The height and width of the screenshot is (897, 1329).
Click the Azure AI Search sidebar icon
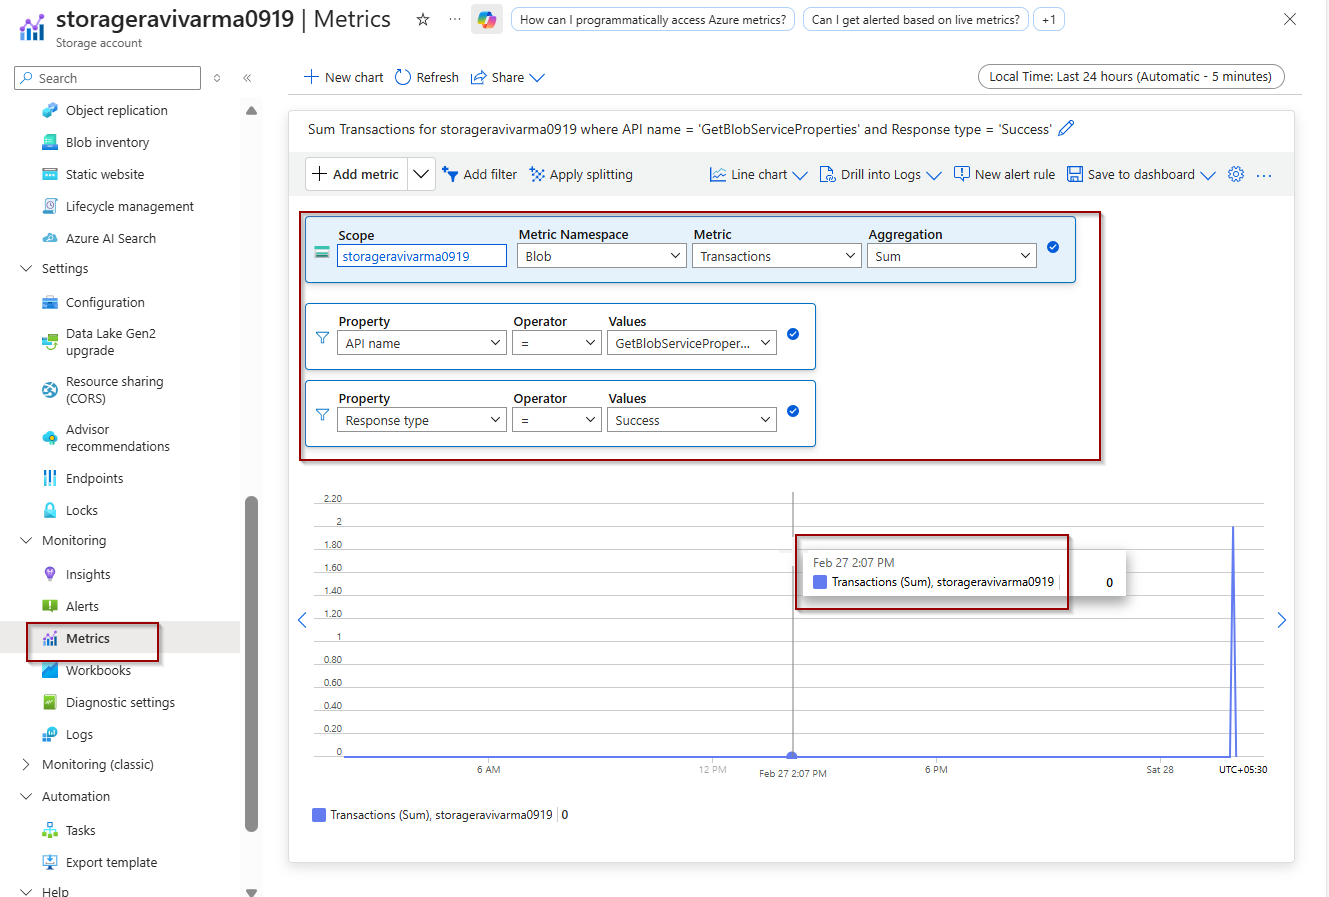coord(50,238)
